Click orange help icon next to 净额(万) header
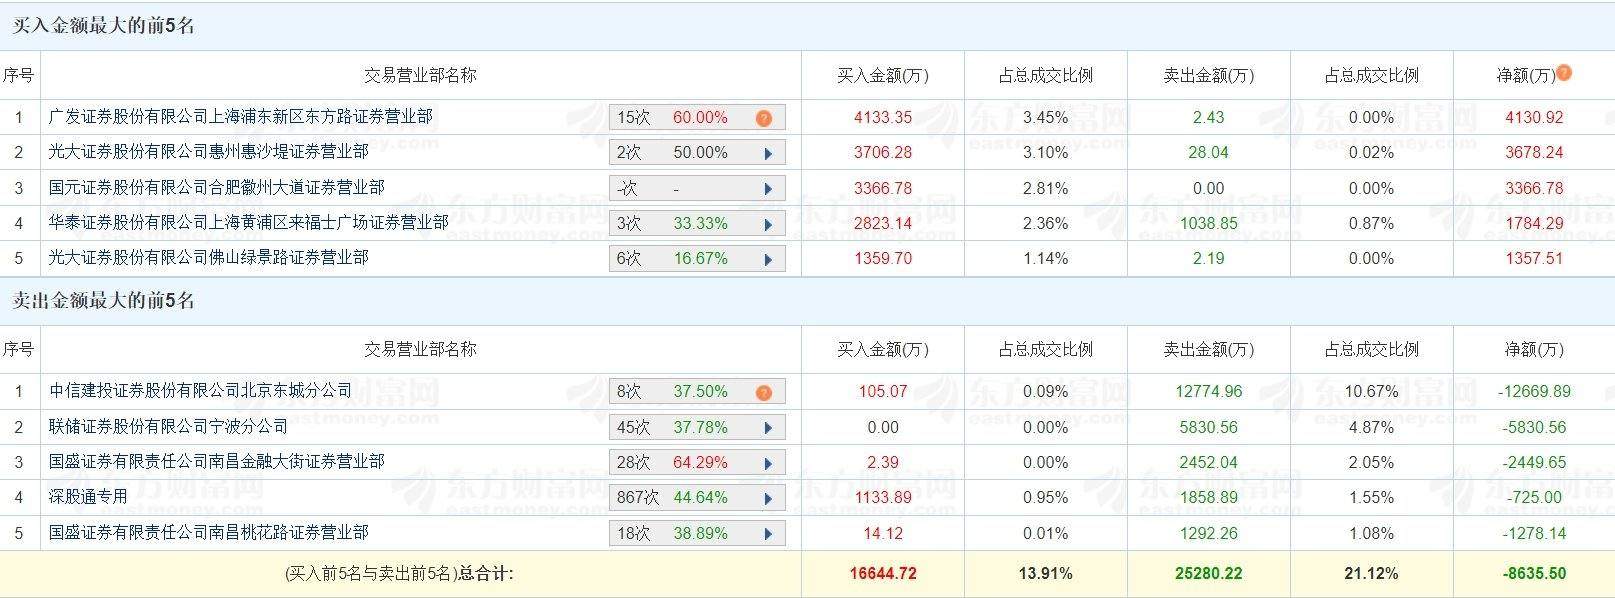This screenshot has height=598, width=1615. click(1564, 72)
